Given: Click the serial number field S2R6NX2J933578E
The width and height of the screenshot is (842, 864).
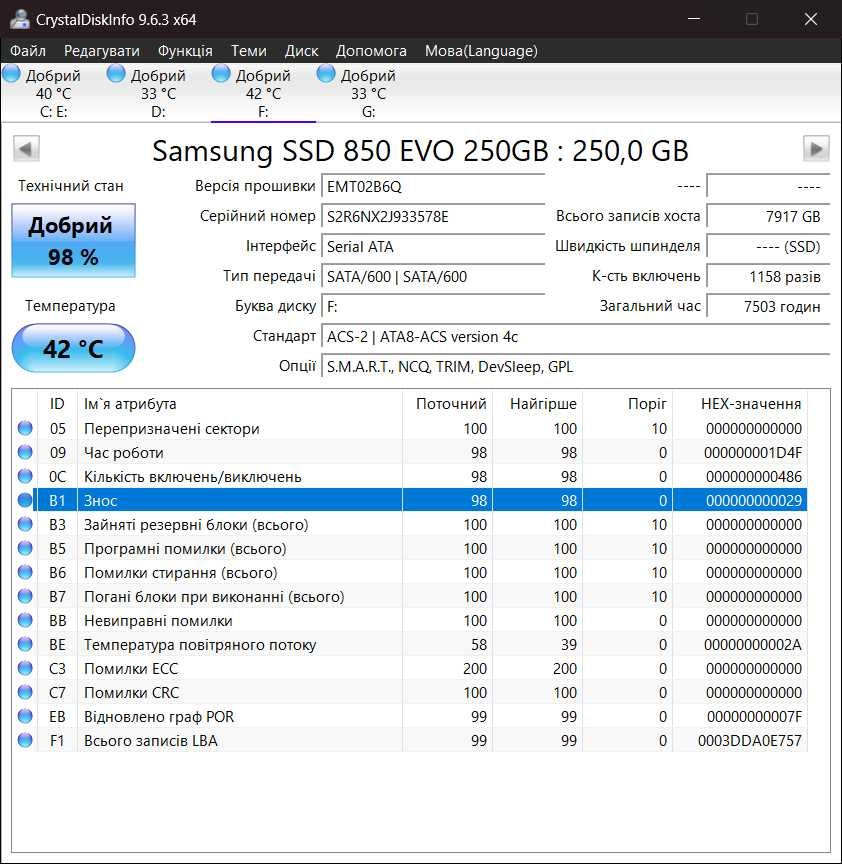Looking at the screenshot, I should click(x=433, y=217).
